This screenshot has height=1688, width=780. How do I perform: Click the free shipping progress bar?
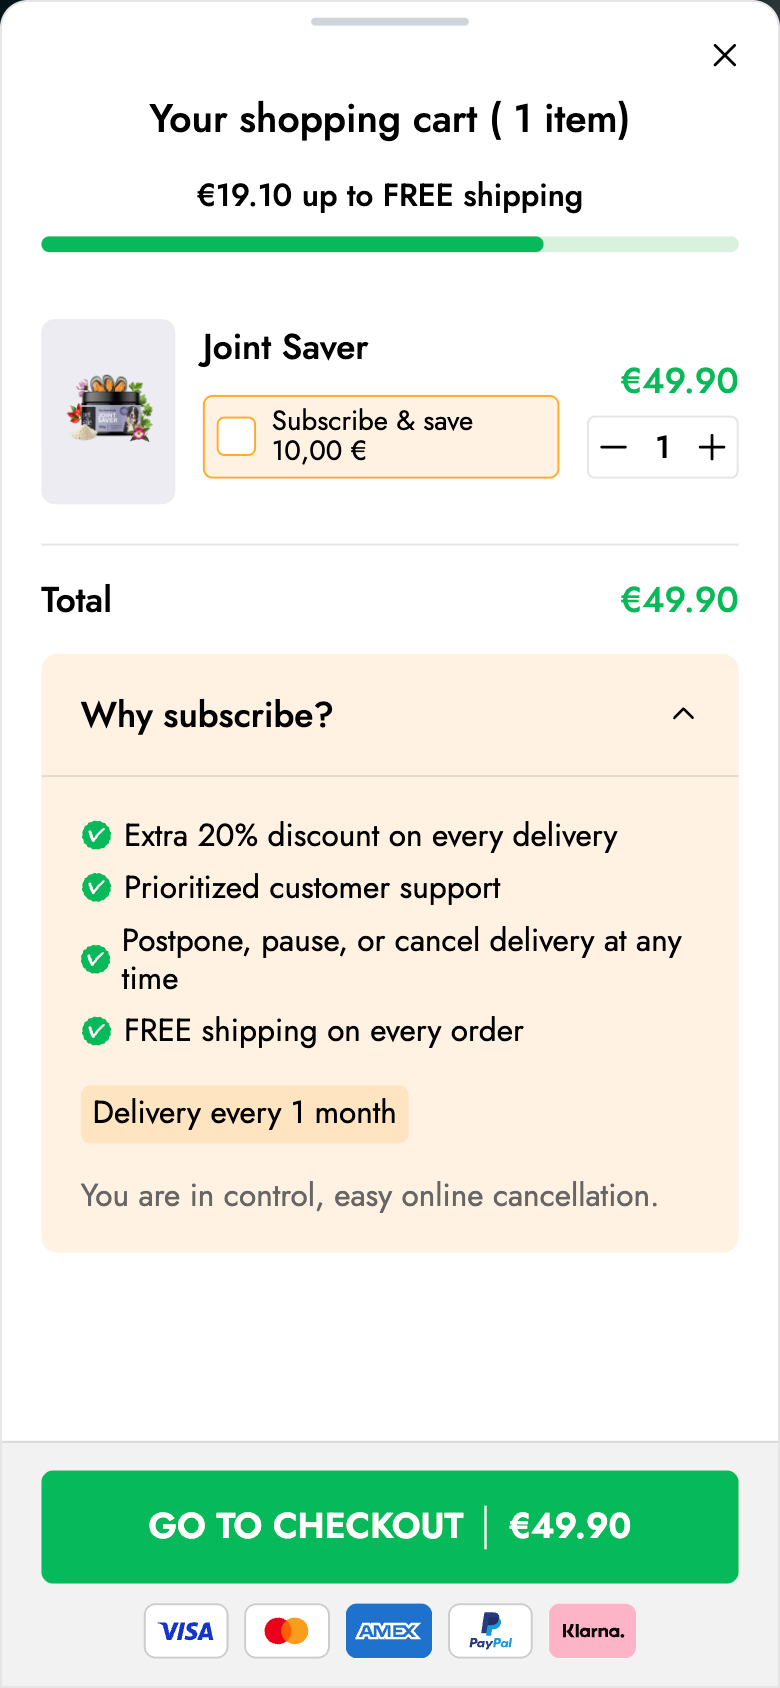click(390, 244)
